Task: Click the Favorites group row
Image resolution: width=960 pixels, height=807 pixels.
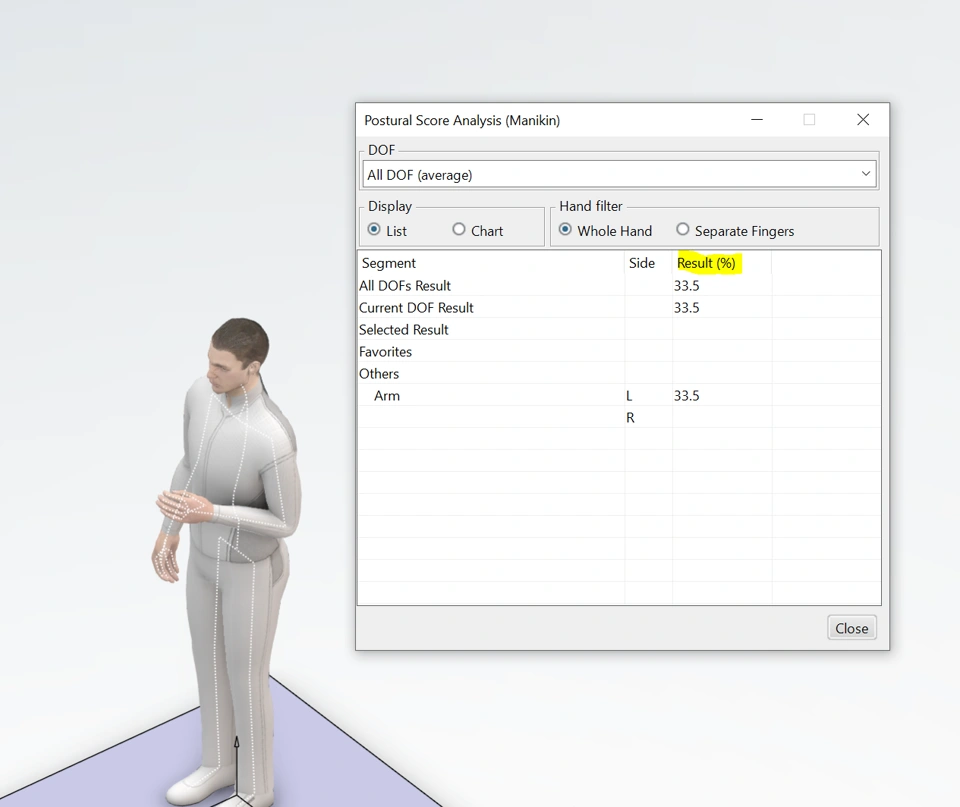Action: coord(385,352)
